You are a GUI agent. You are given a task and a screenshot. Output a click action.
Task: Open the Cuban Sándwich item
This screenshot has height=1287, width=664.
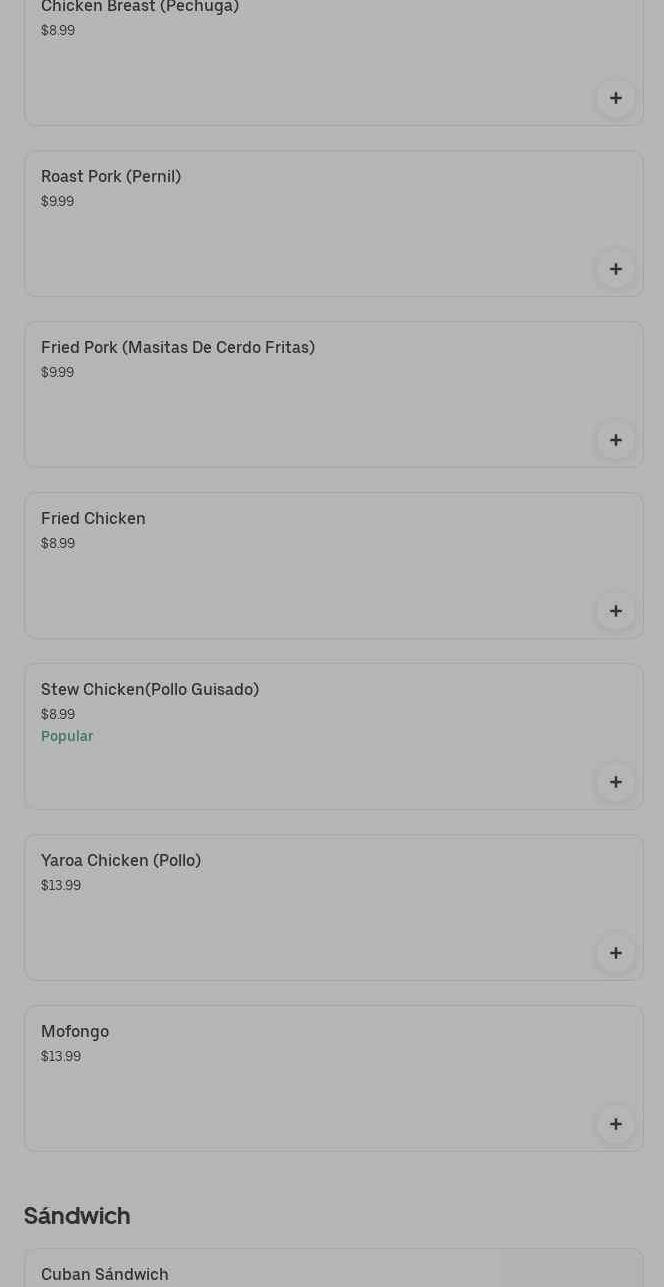pos(105,1275)
